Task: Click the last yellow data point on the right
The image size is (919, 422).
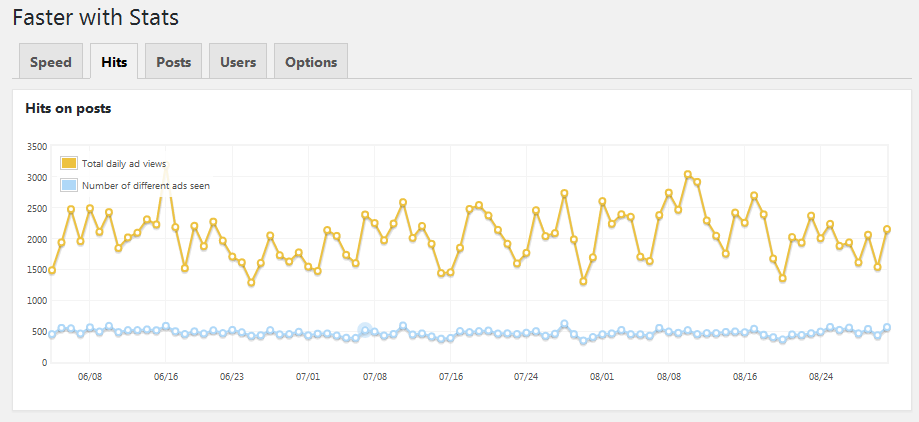Action: pos(887,230)
